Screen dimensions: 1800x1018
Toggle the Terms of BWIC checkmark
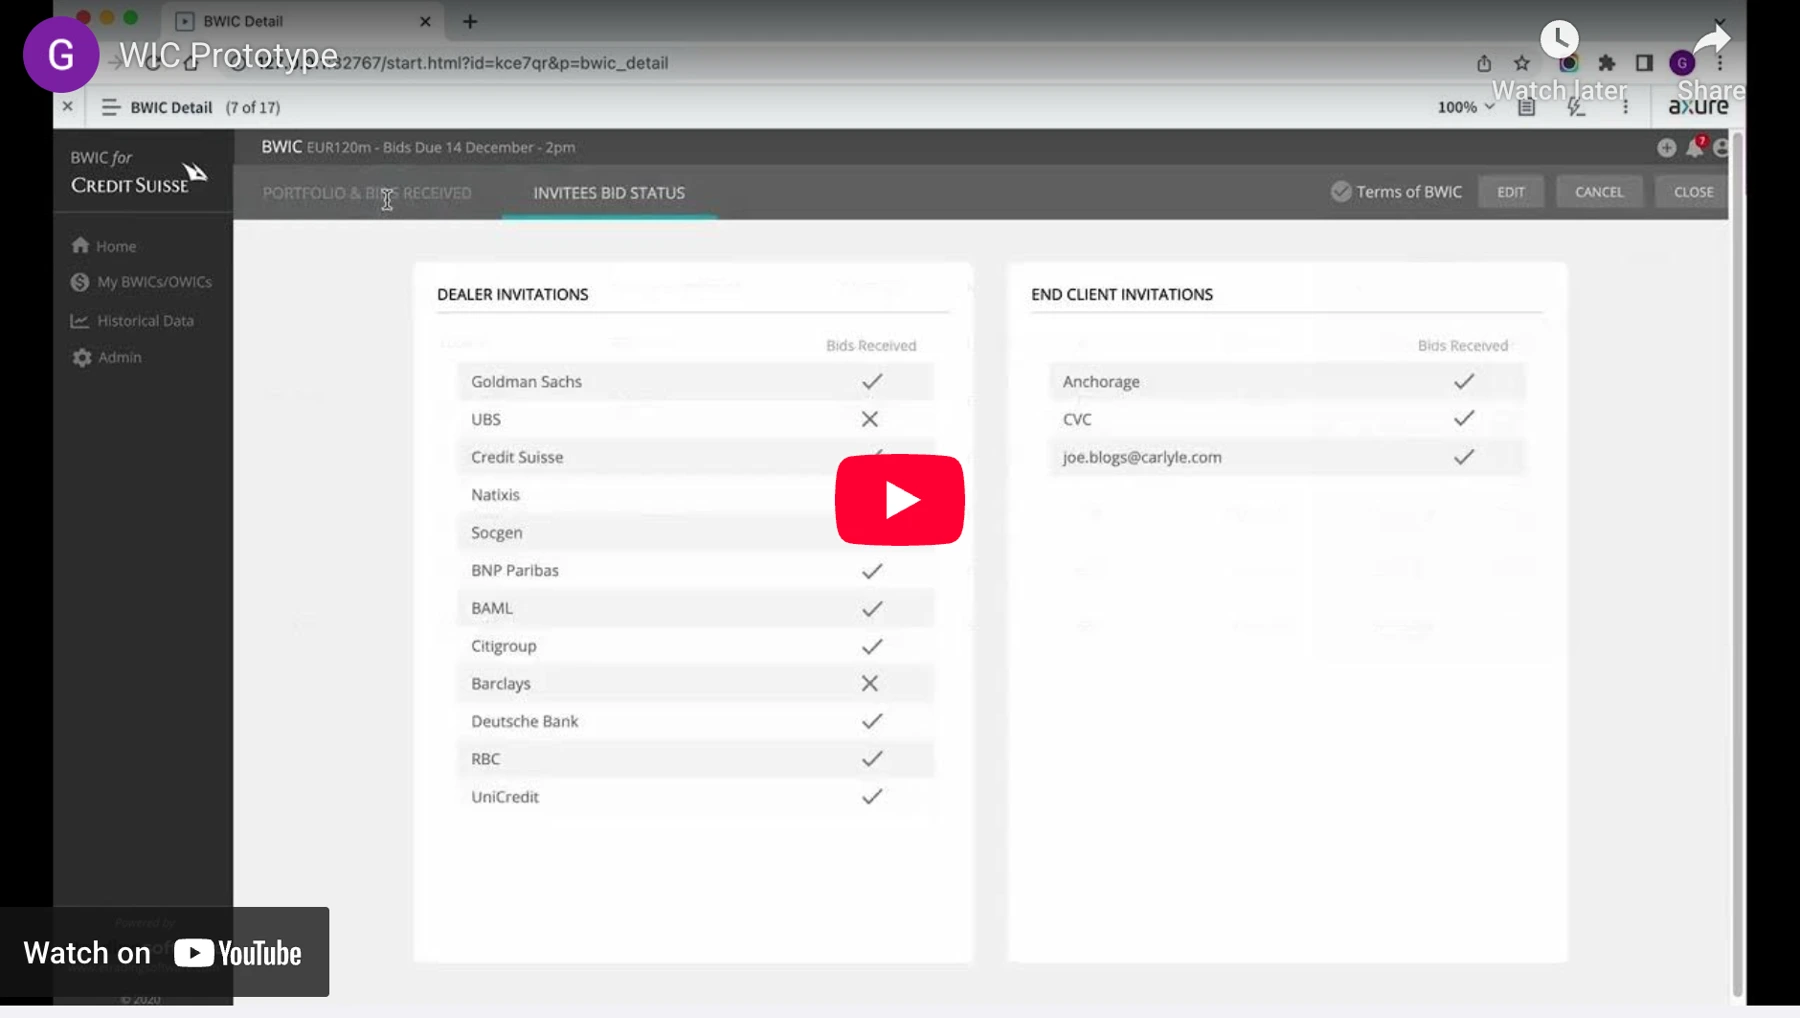click(x=1341, y=191)
